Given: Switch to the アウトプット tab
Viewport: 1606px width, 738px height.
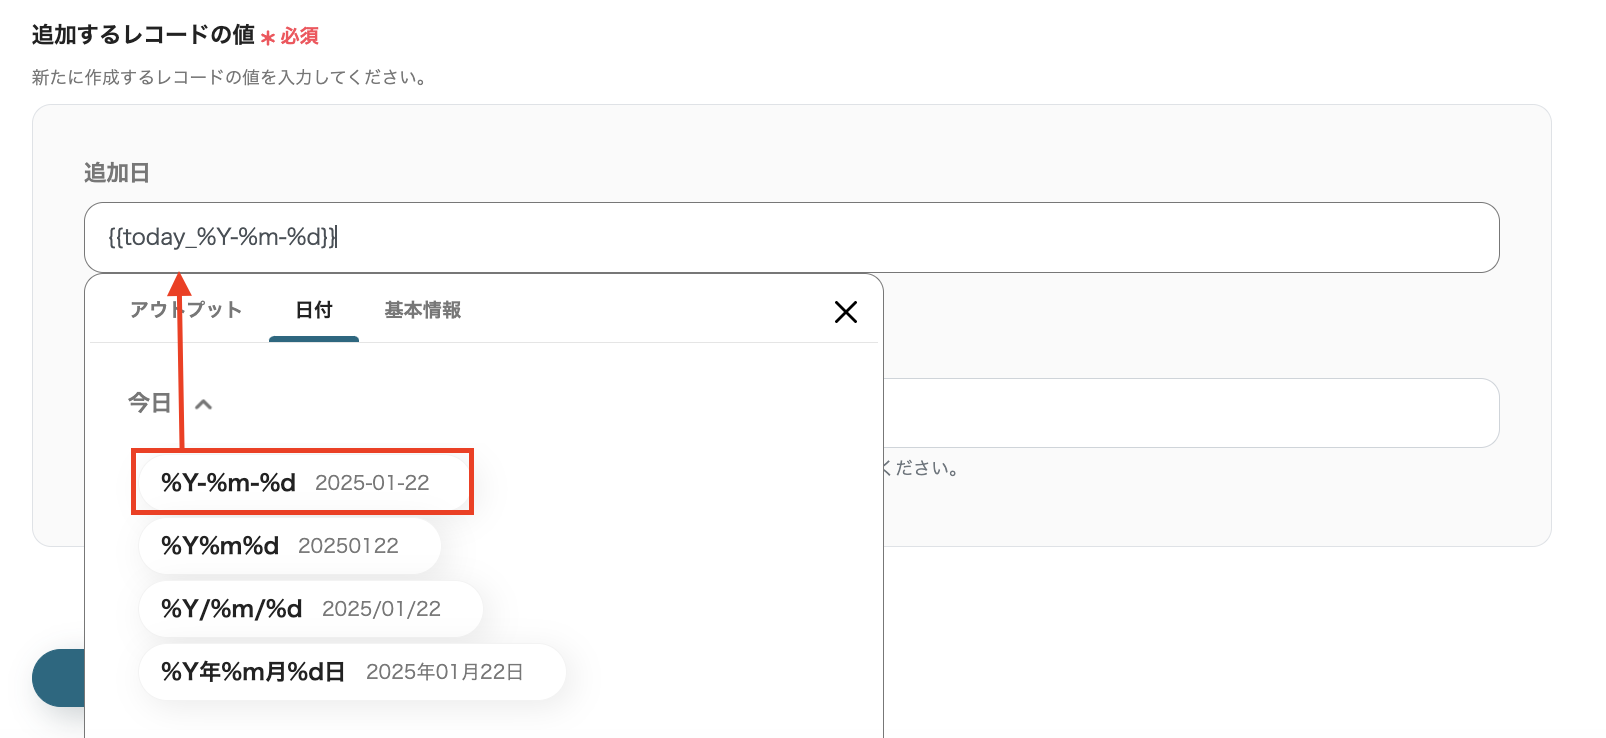Looking at the screenshot, I should click(186, 310).
